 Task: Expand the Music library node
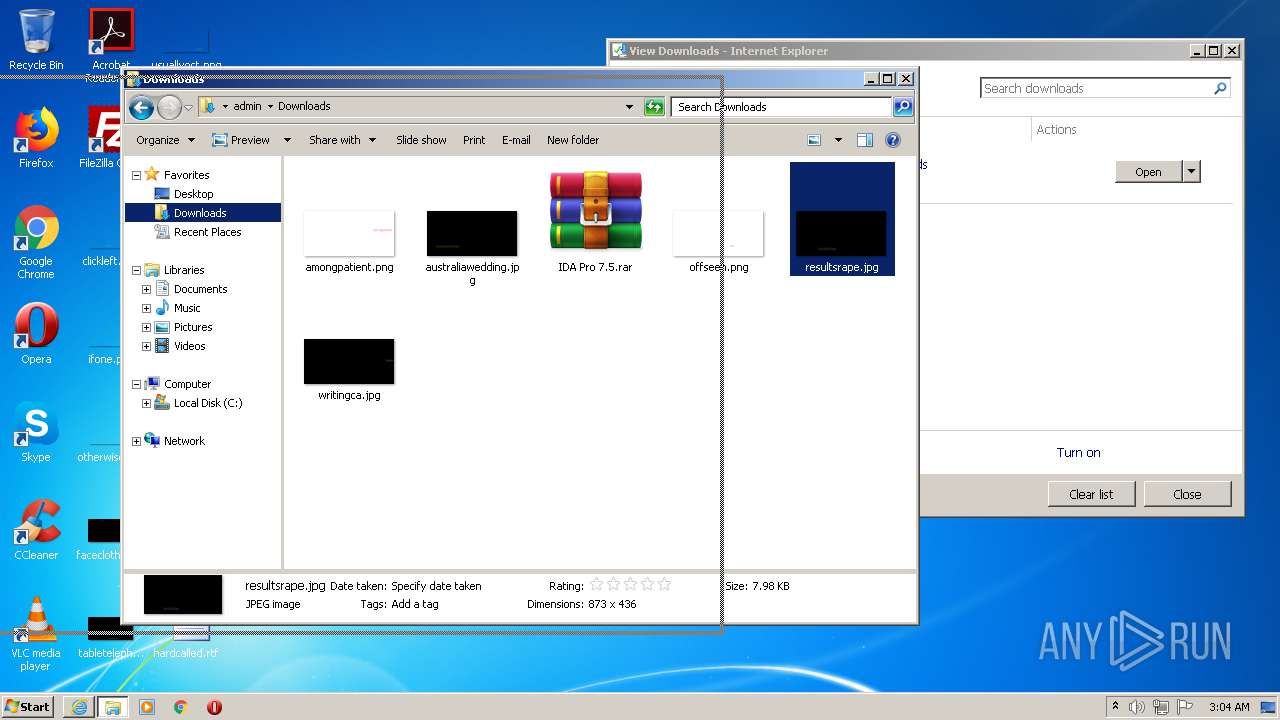[x=147, y=308]
